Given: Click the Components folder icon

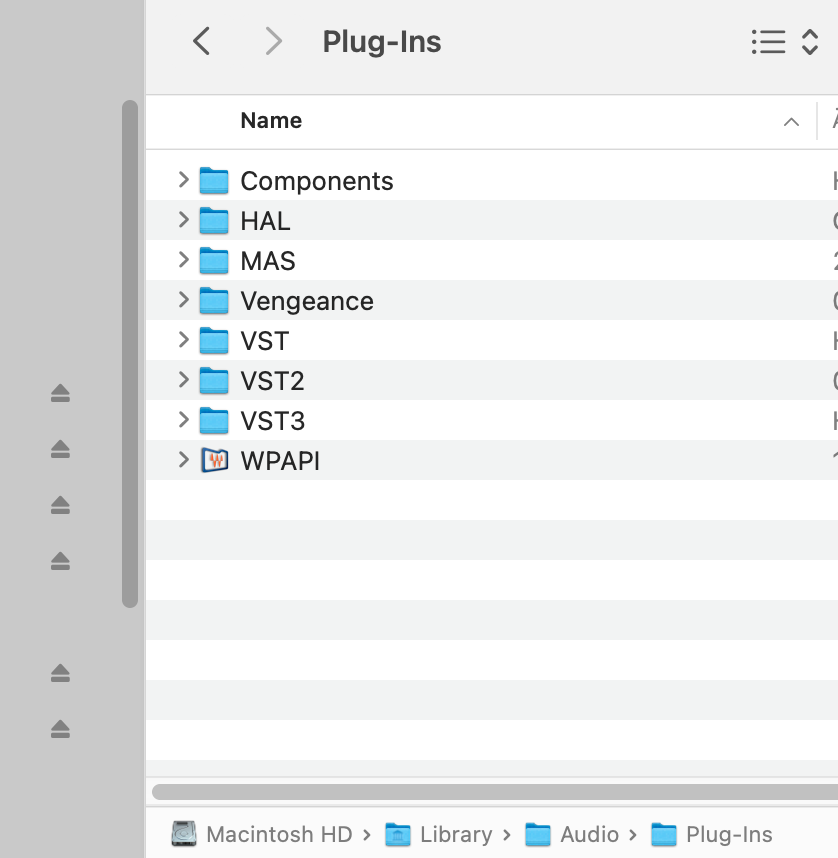Looking at the screenshot, I should [214, 181].
